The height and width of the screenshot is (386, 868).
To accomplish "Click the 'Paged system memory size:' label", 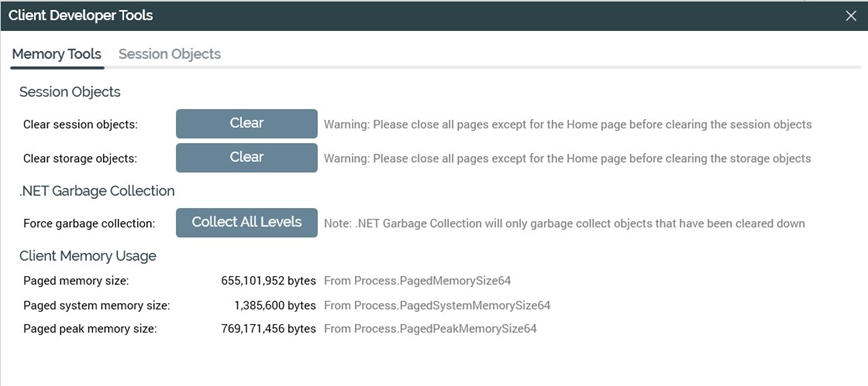I will point(96,305).
